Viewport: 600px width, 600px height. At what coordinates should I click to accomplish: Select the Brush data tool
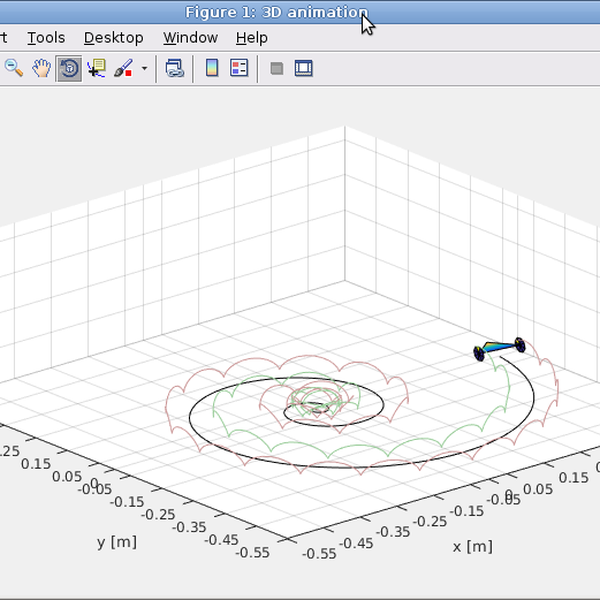click(x=123, y=69)
